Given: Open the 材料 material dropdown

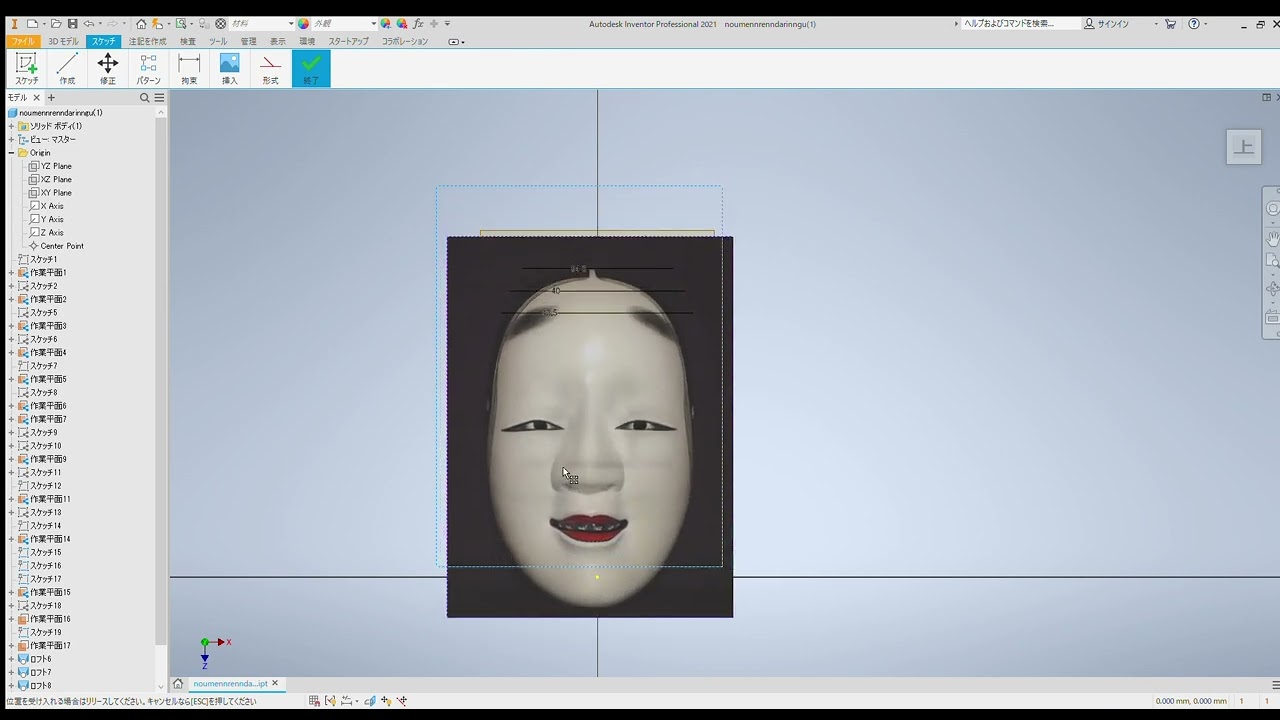Looking at the screenshot, I should 261,24.
